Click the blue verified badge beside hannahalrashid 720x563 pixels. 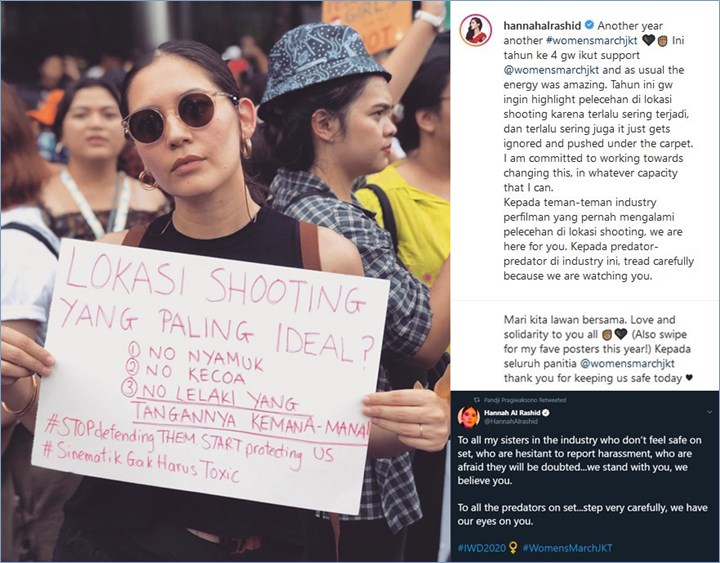(589, 25)
